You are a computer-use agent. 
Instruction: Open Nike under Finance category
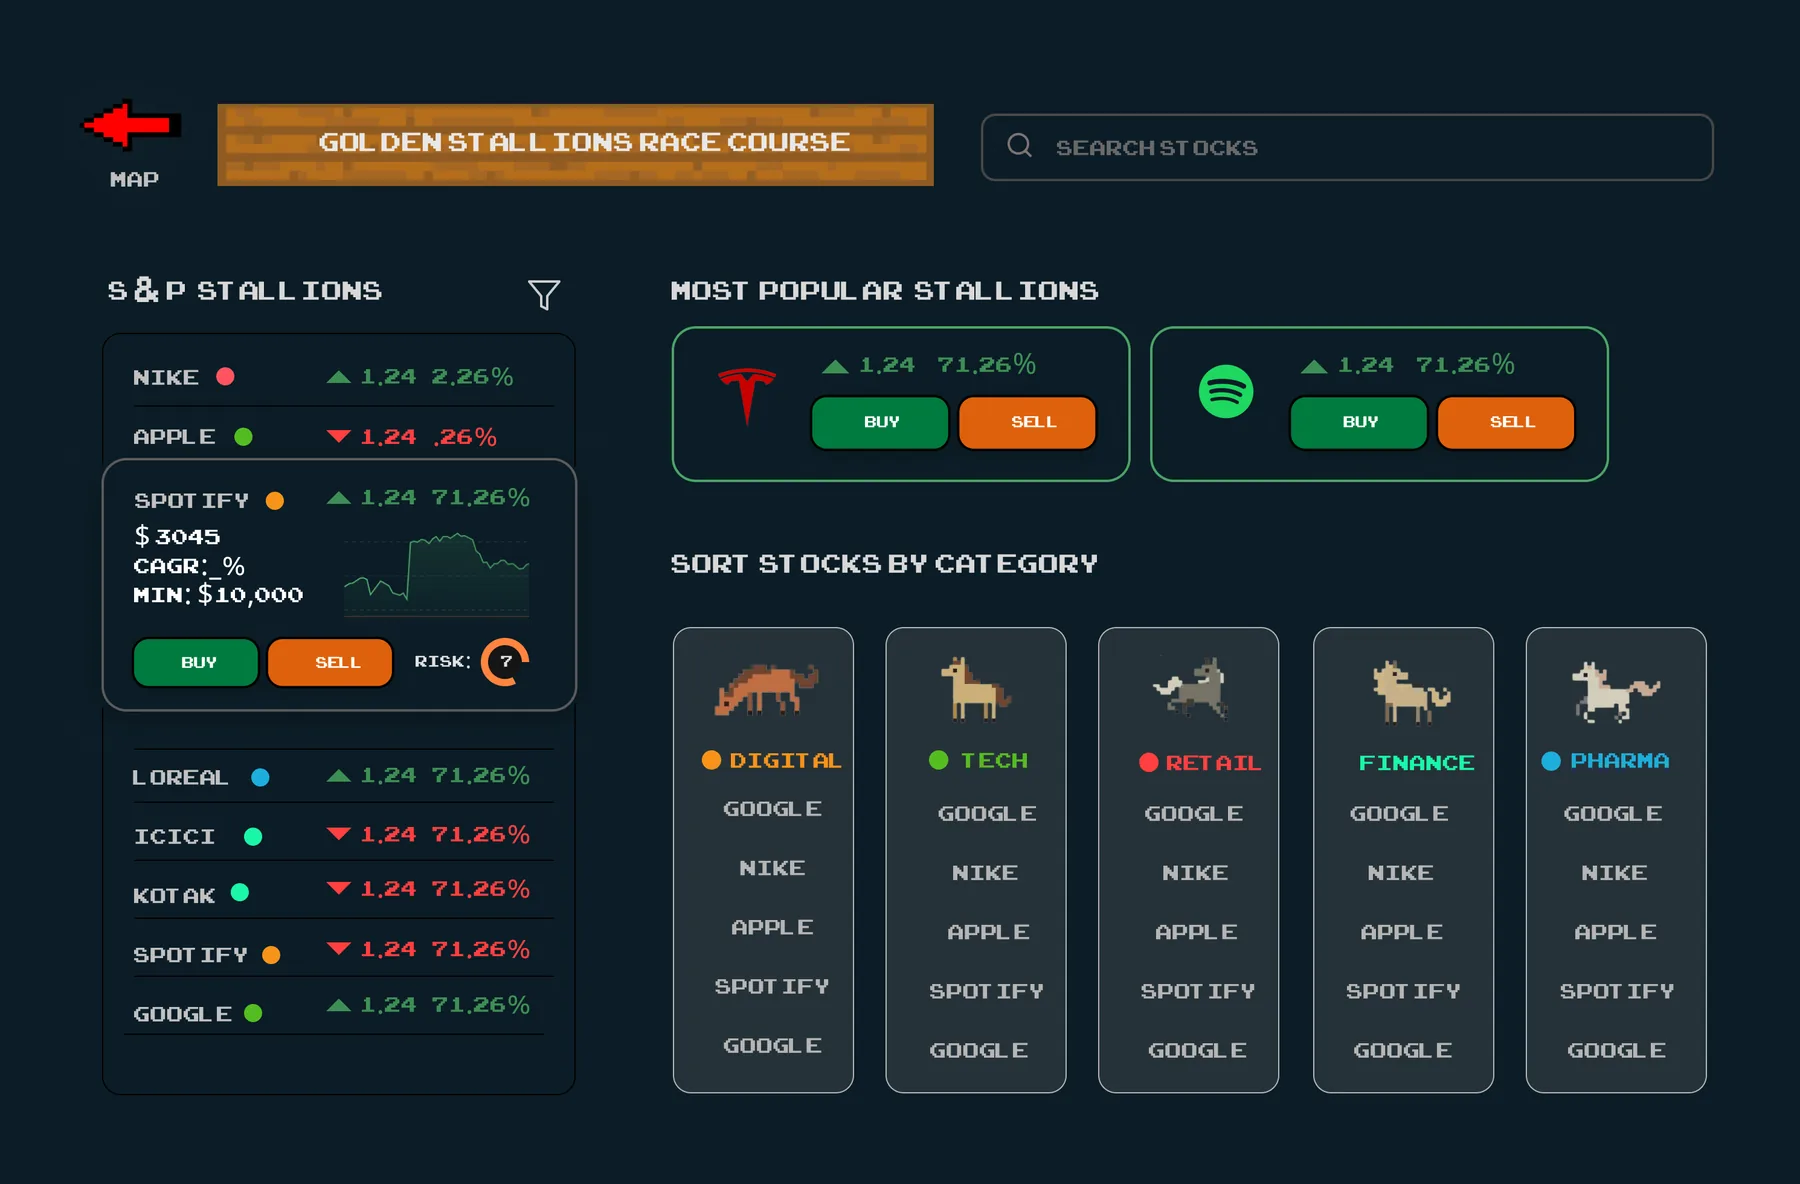click(x=1400, y=873)
